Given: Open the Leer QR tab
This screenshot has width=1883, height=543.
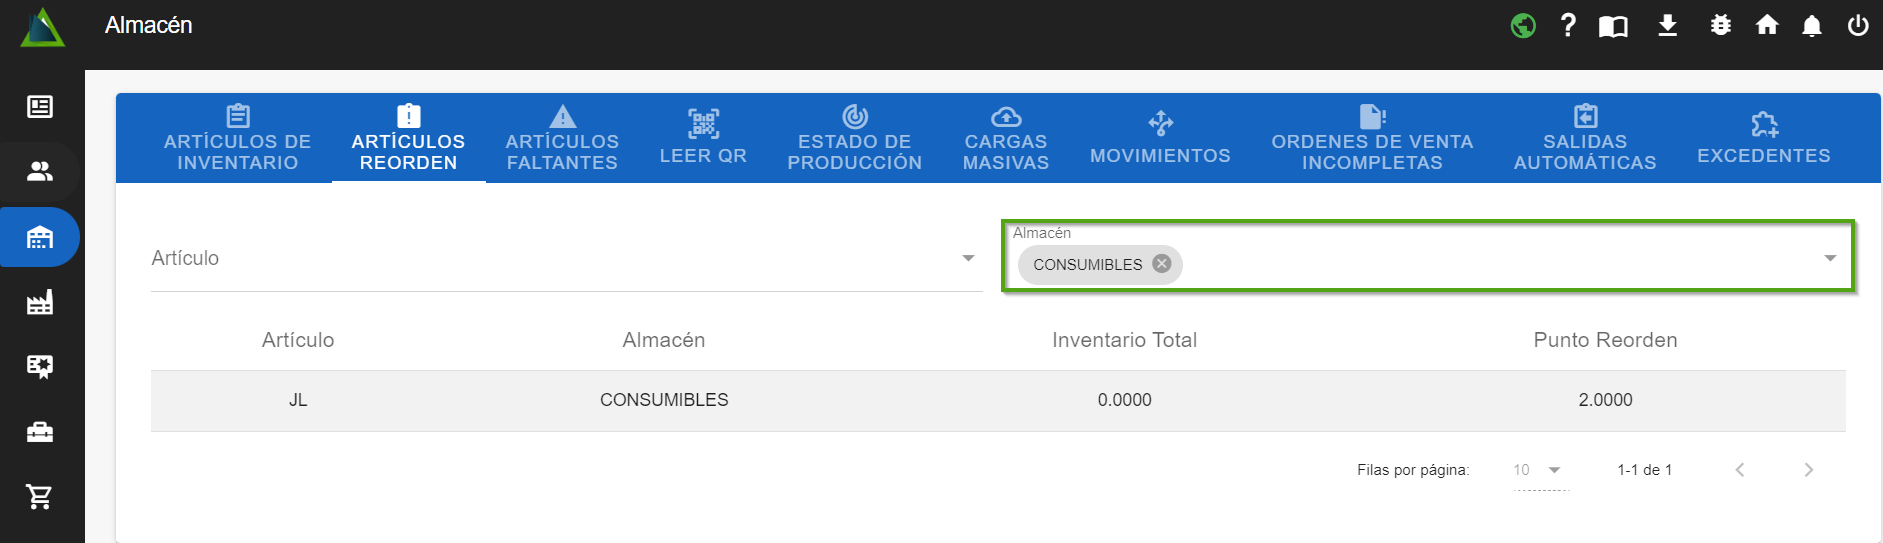Looking at the screenshot, I should pos(703,138).
